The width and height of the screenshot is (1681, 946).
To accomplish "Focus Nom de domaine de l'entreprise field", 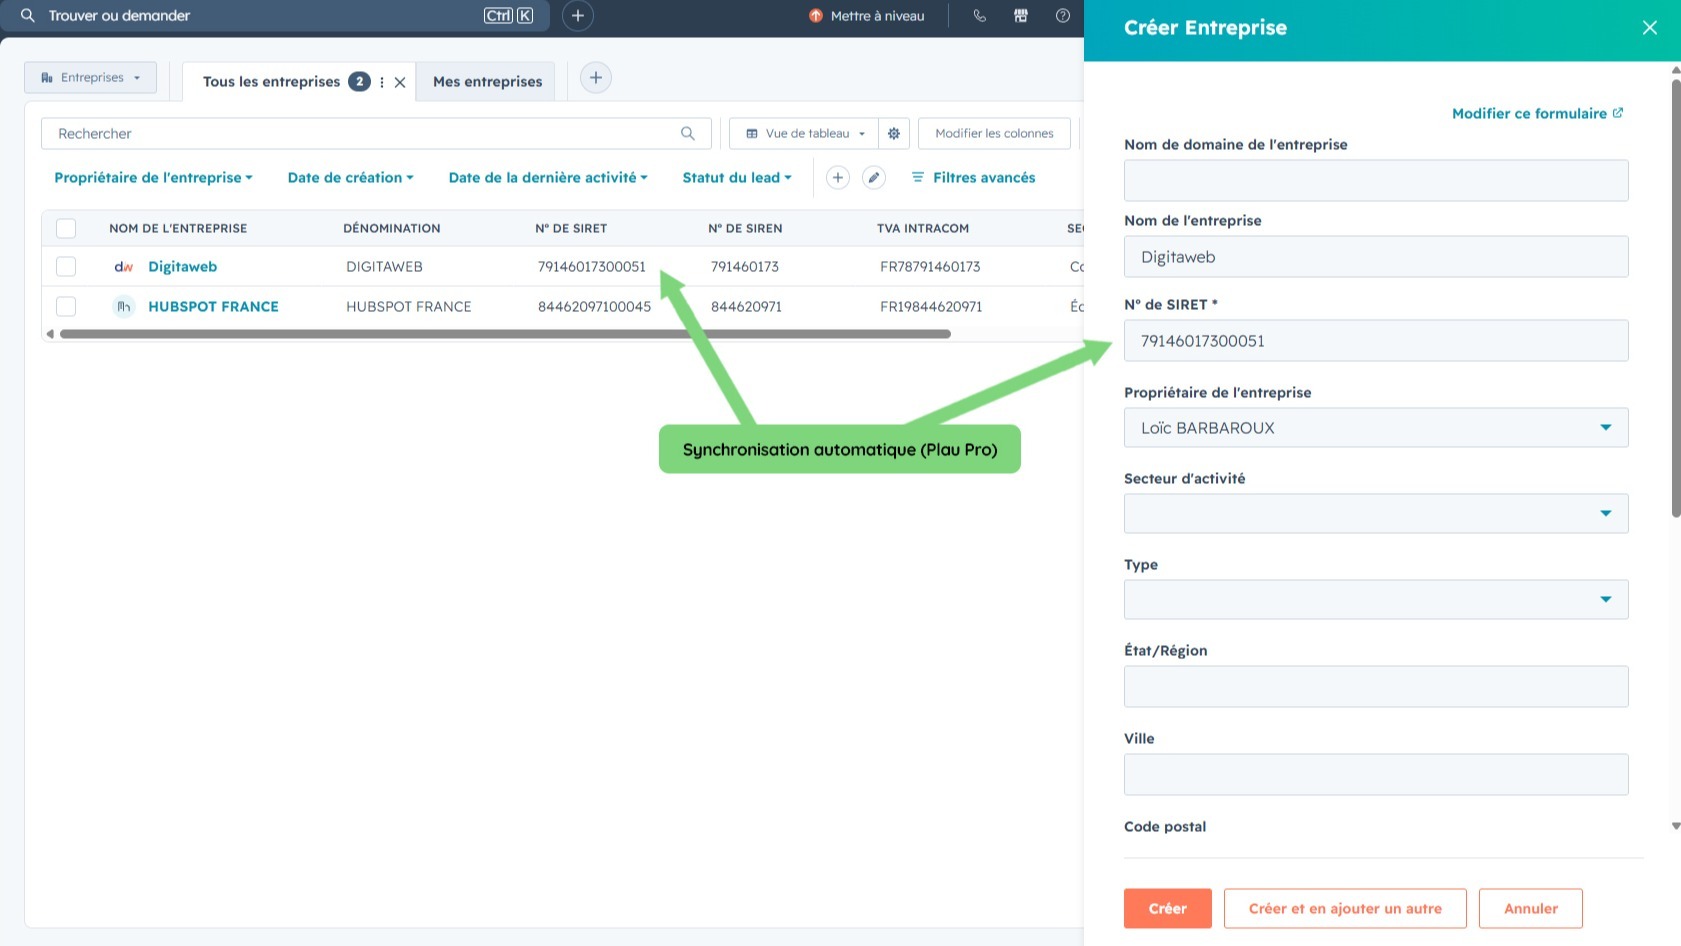I will click(x=1376, y=181).
